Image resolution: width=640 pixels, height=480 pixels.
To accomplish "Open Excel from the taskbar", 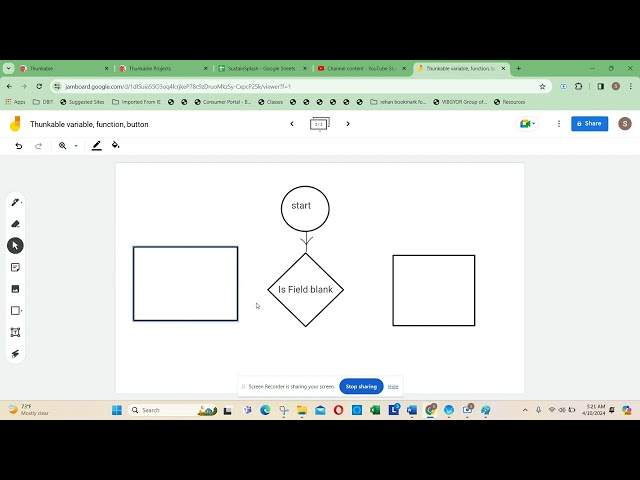I will (375, 410).
